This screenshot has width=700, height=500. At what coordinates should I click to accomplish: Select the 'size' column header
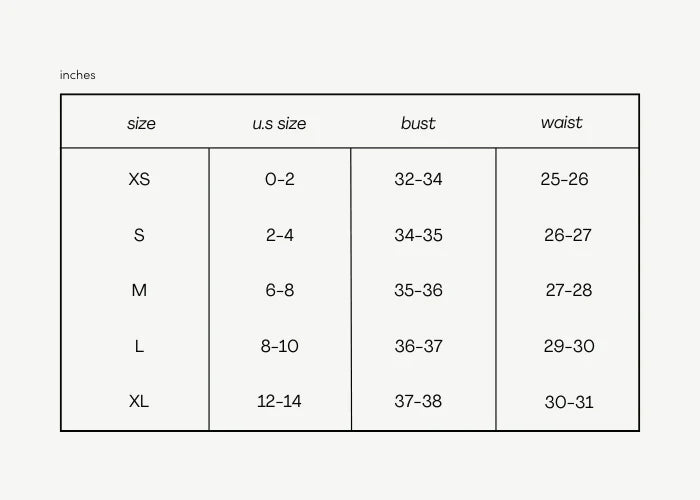tap(141, 124)
